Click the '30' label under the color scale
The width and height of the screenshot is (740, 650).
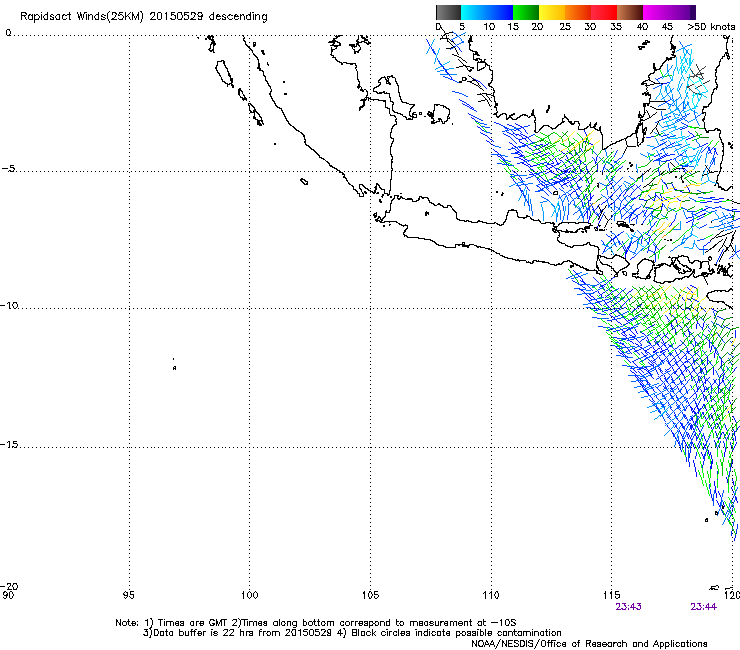point(590,27)
